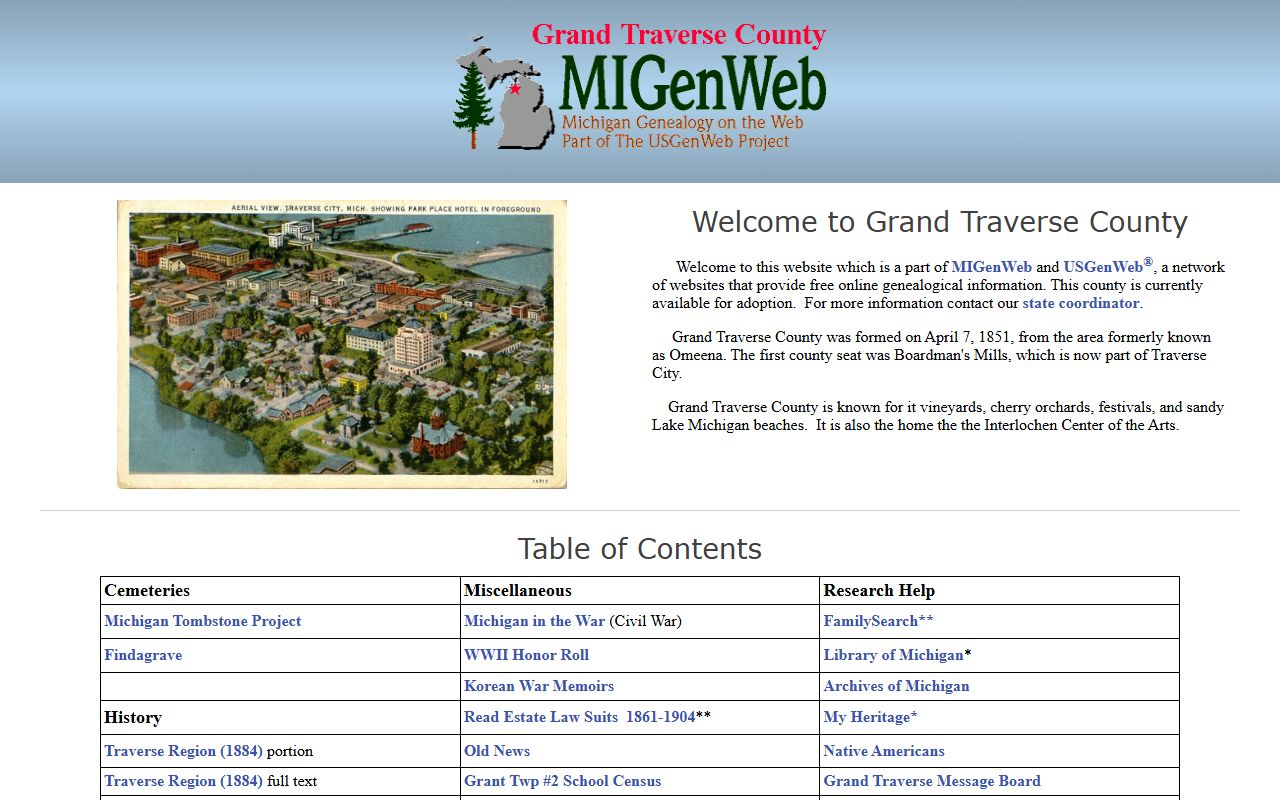
Task: Open Michigan in the War link
Action: [534, 621]
